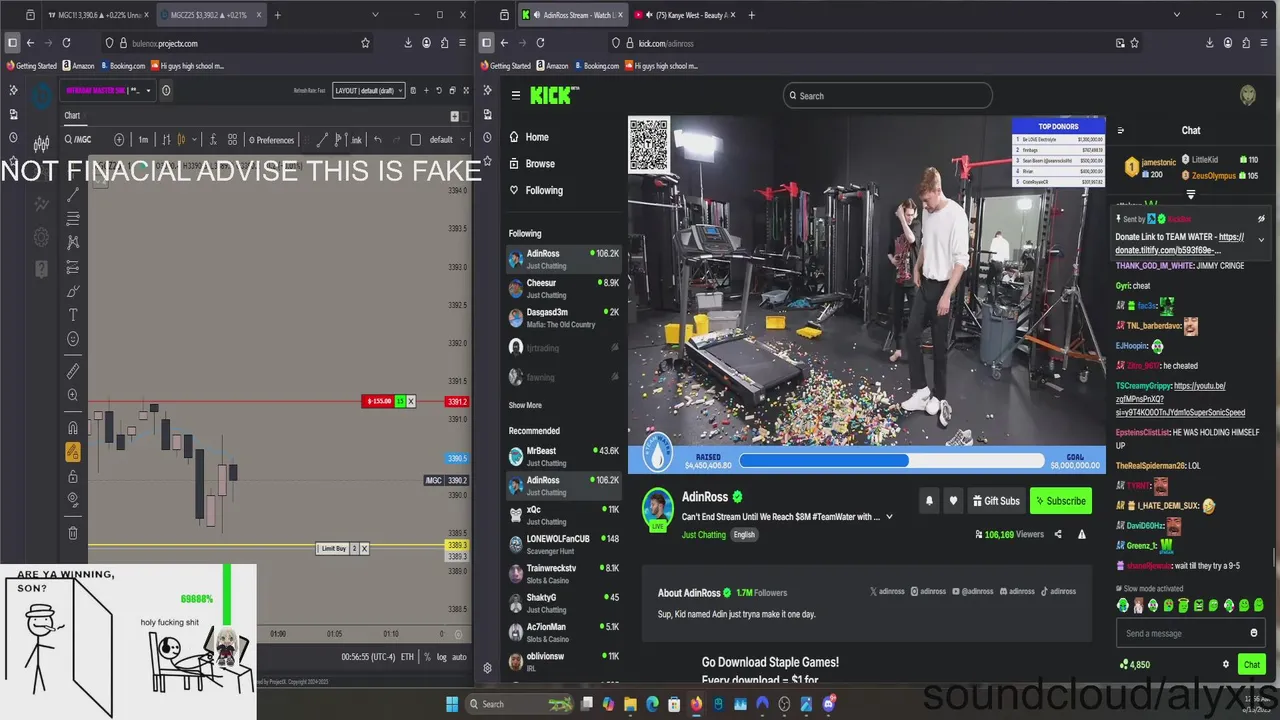Open File Explorer from the taskbar
The width and height of the screenshot is (1280, 720).
tap(630, 704)
